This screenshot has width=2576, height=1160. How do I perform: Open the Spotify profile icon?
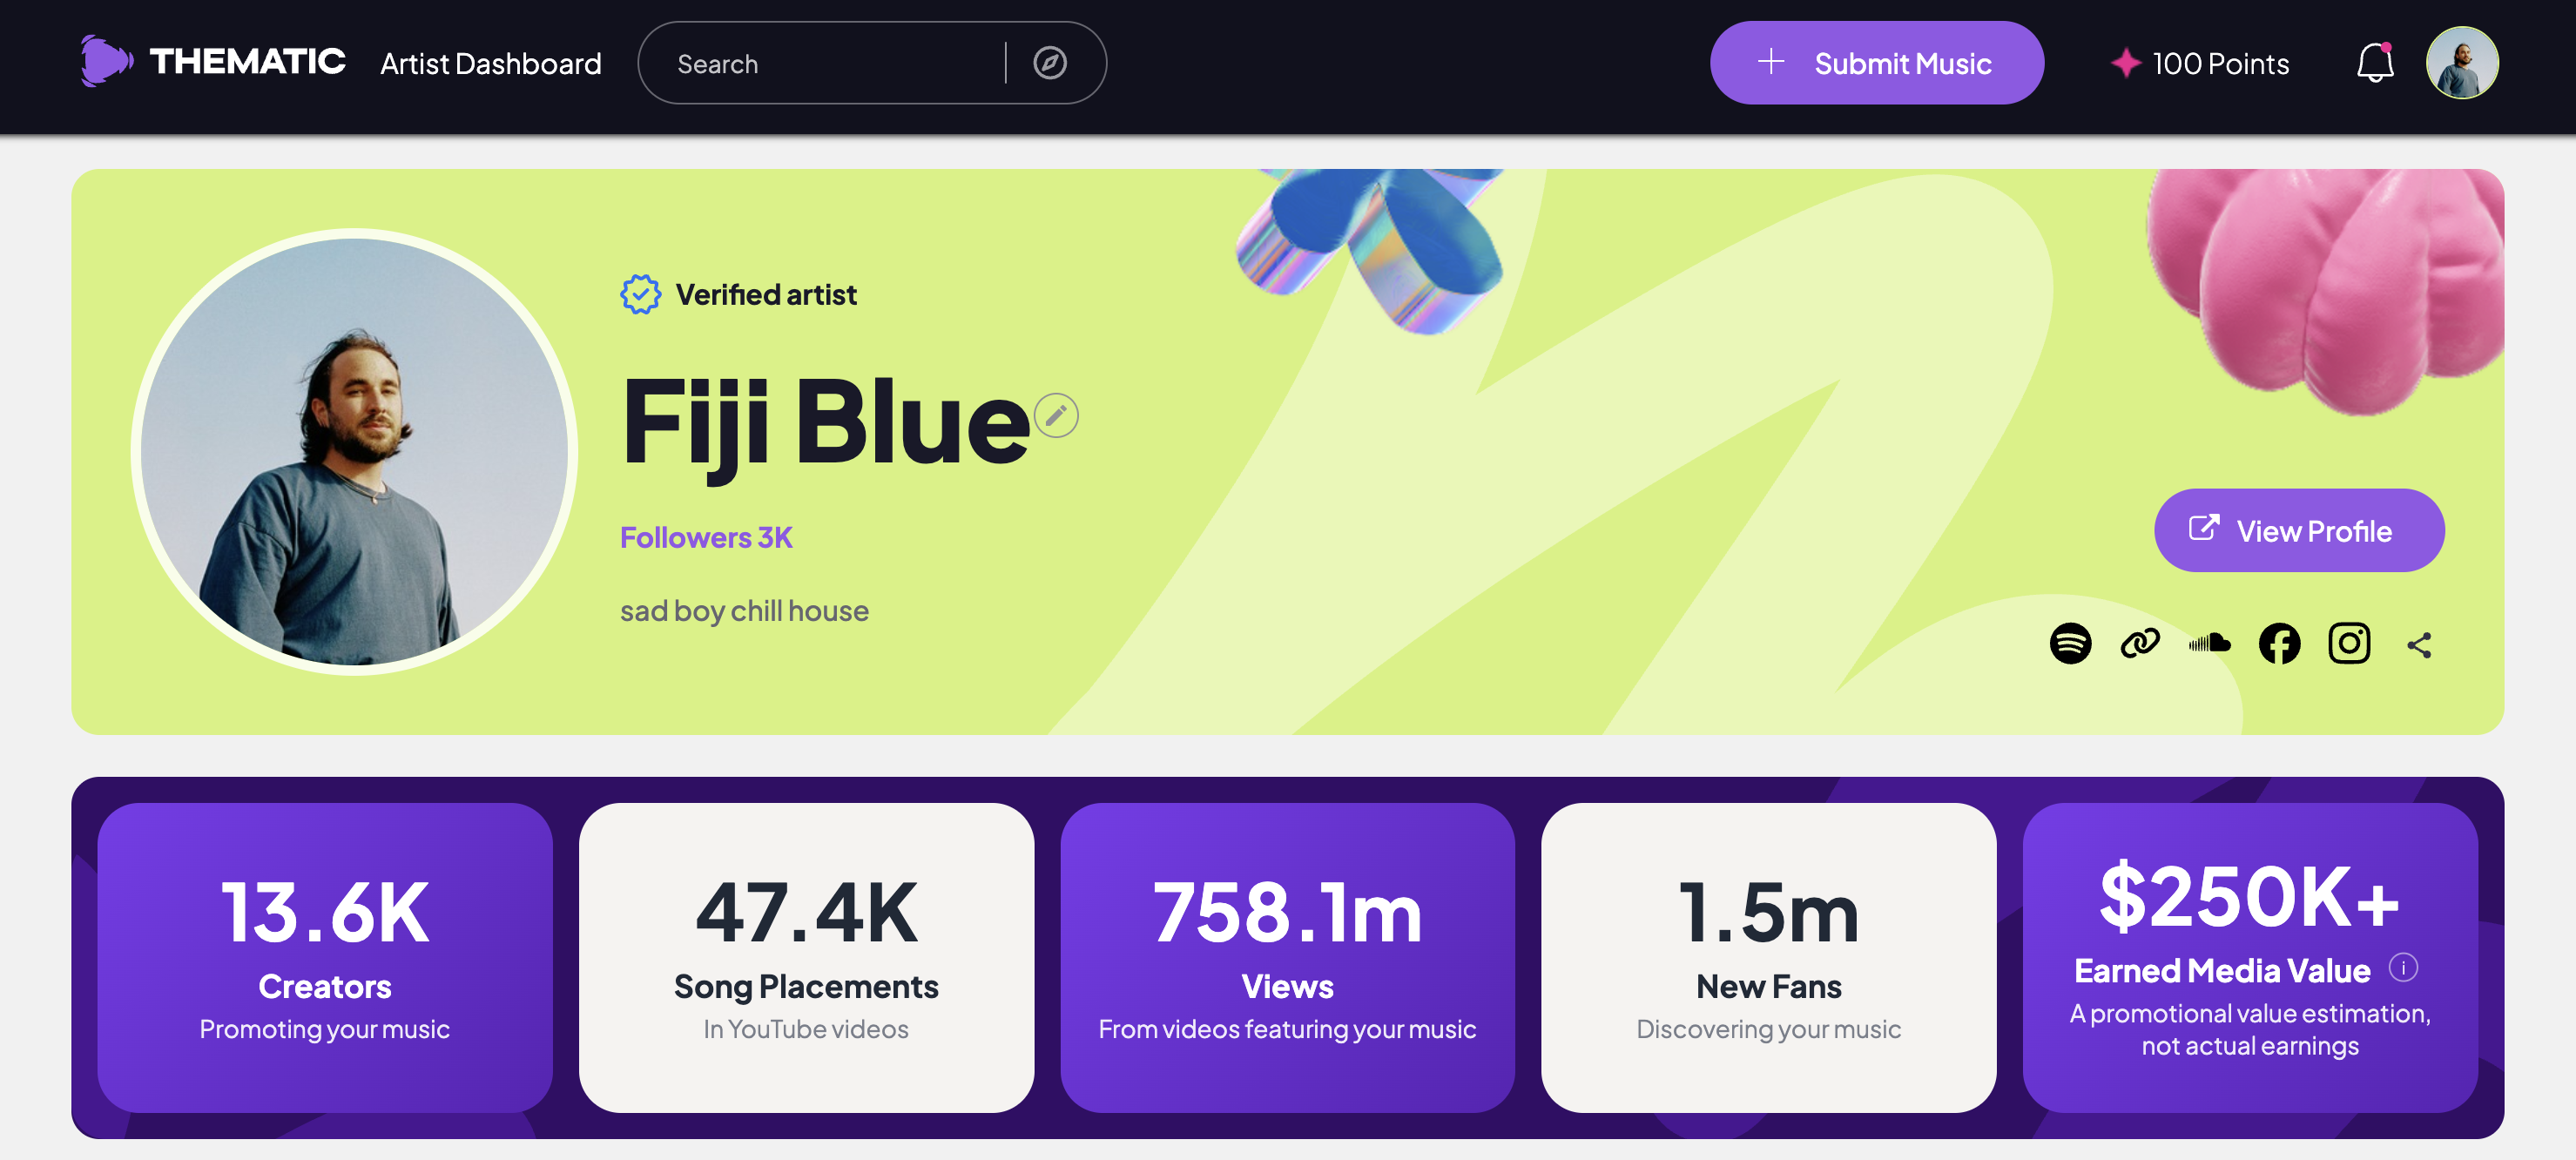2070,643
